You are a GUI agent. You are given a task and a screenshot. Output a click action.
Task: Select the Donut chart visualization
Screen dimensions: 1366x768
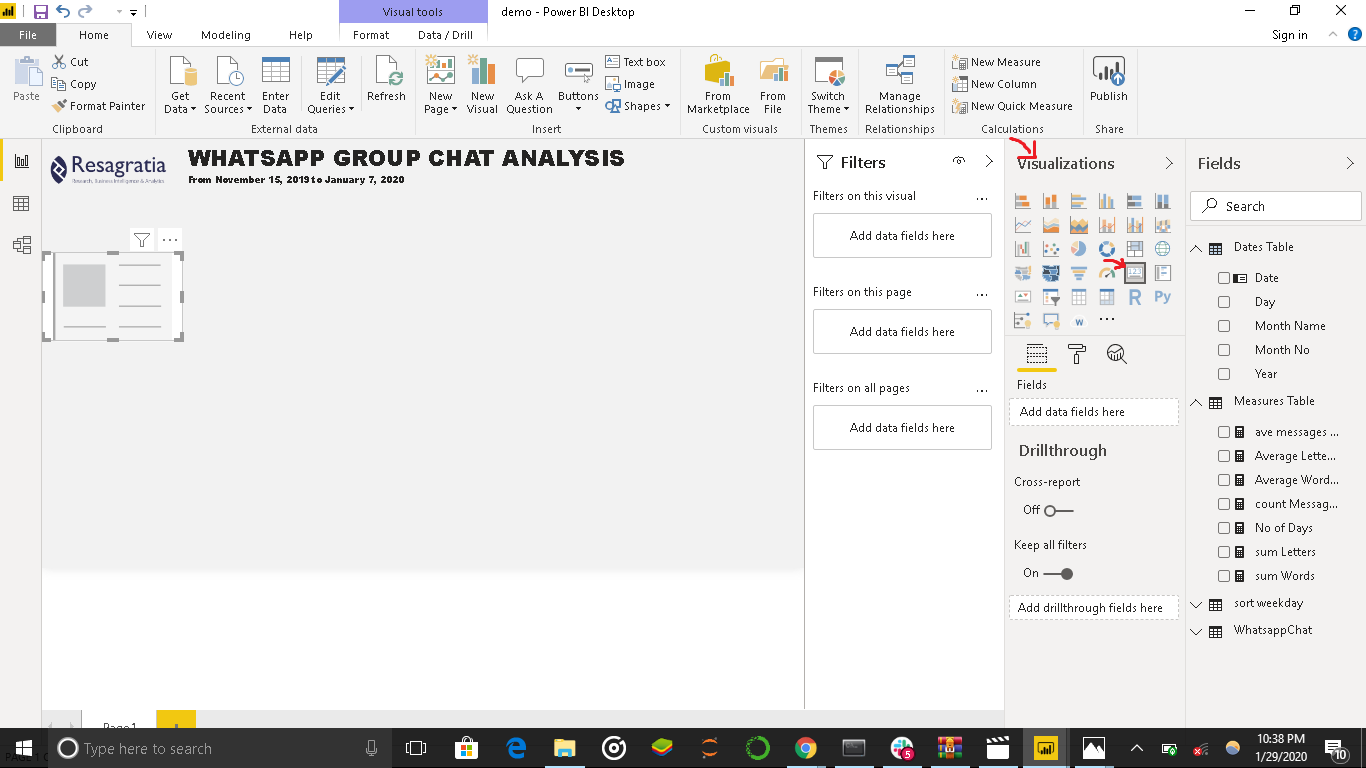[1107, 249]
